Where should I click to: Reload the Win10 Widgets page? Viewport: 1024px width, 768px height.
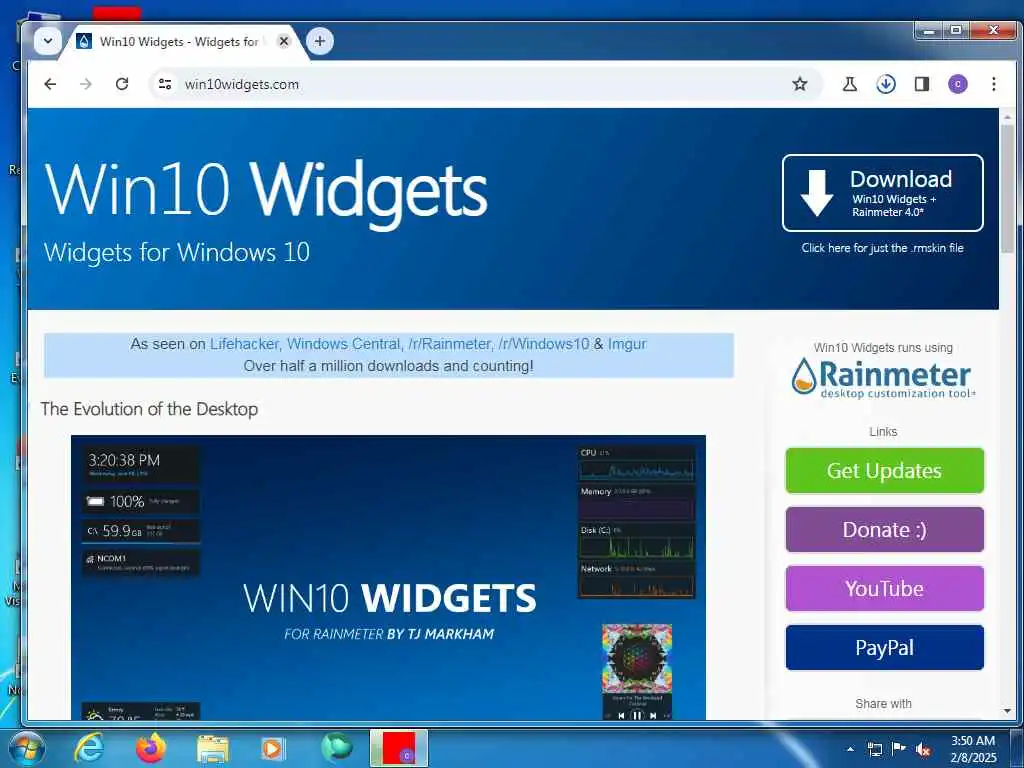click(121, 84)
